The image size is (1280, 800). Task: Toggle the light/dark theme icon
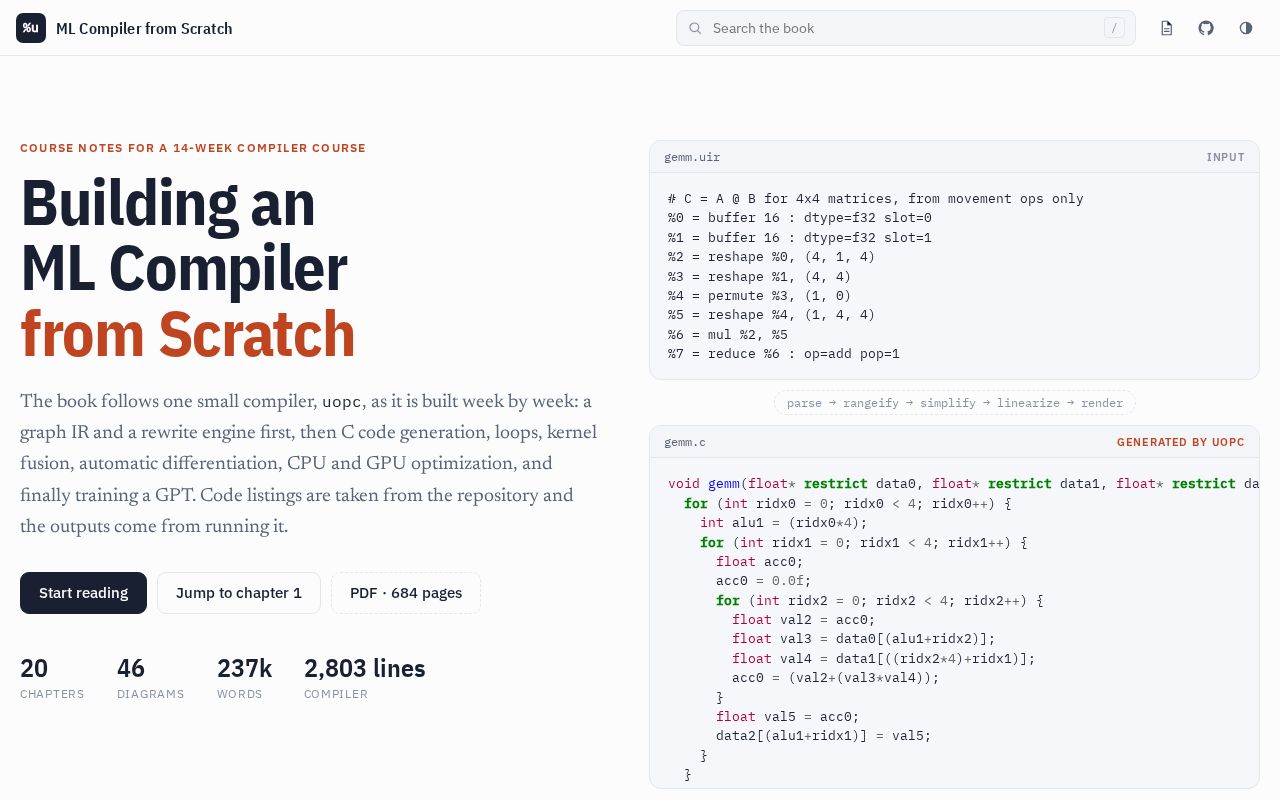click(1246, 28)
